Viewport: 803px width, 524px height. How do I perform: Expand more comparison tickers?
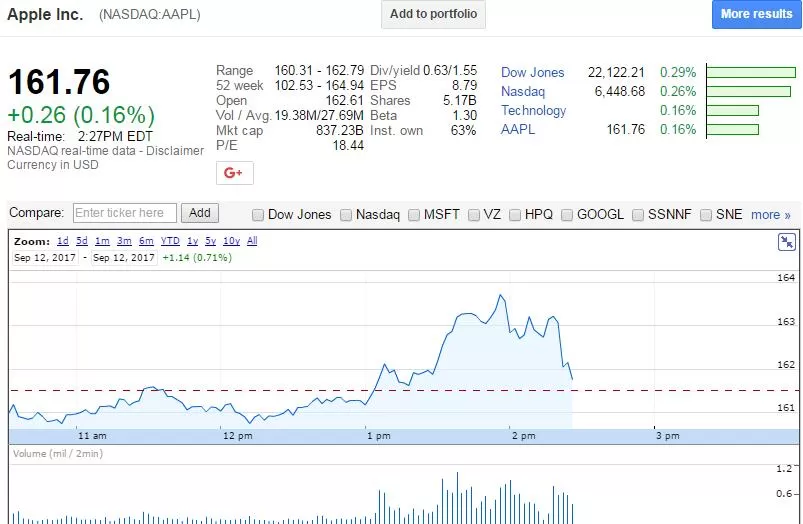(771, 215)
